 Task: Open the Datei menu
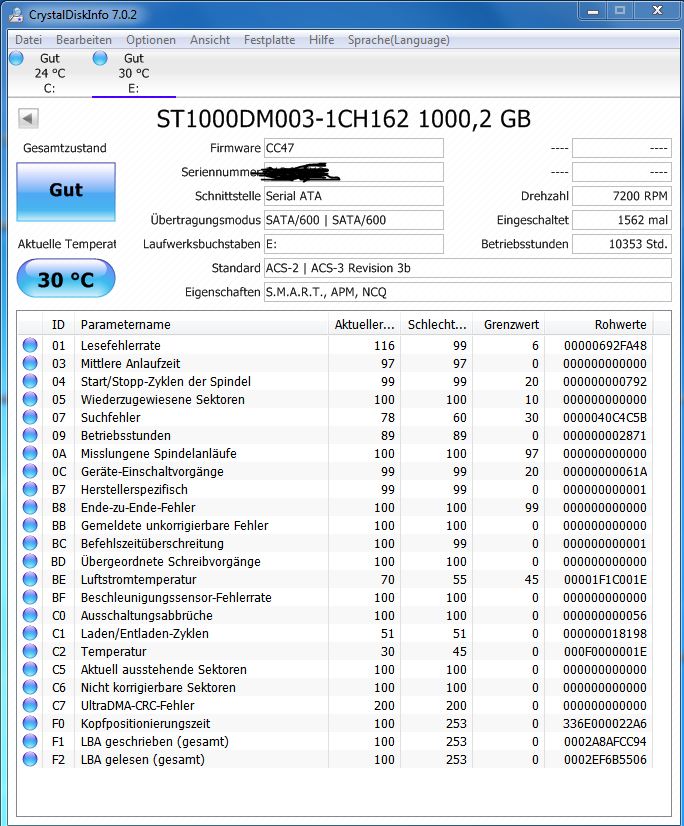(28, 40)
